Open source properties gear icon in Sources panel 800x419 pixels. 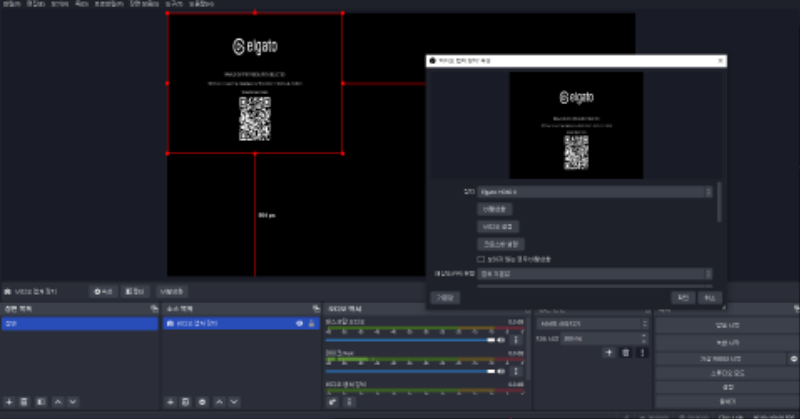202,402
